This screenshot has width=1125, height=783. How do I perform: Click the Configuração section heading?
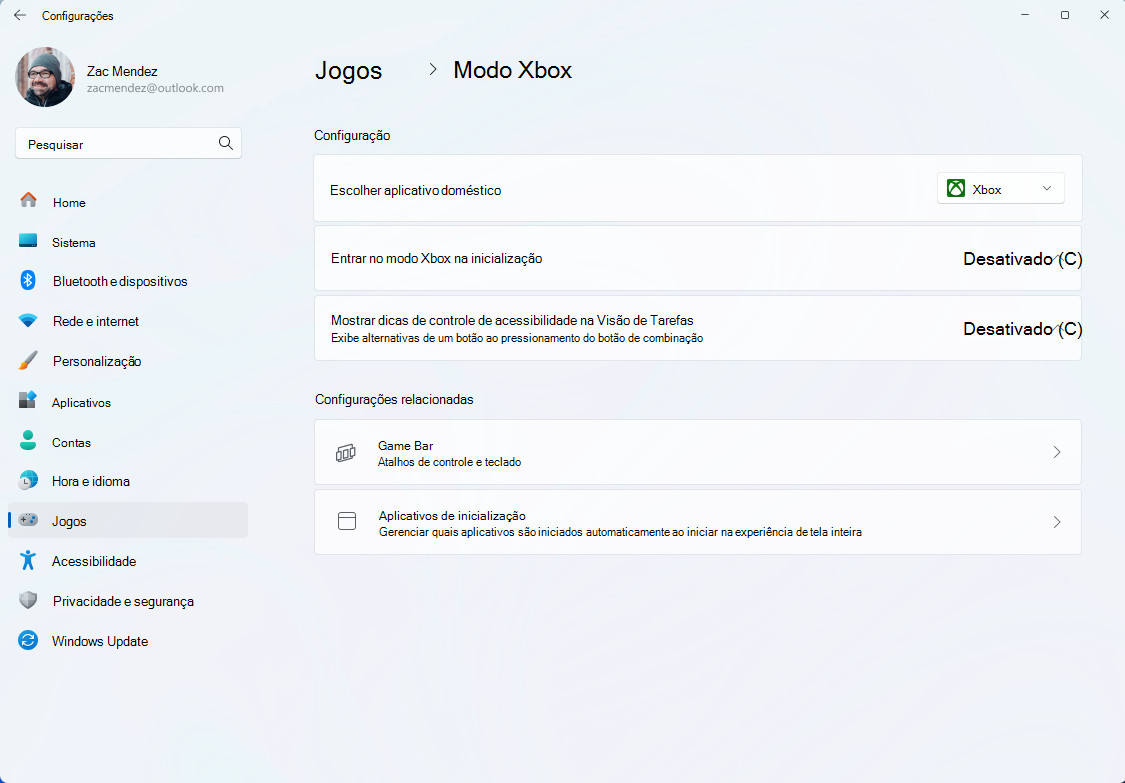[352, 135]
